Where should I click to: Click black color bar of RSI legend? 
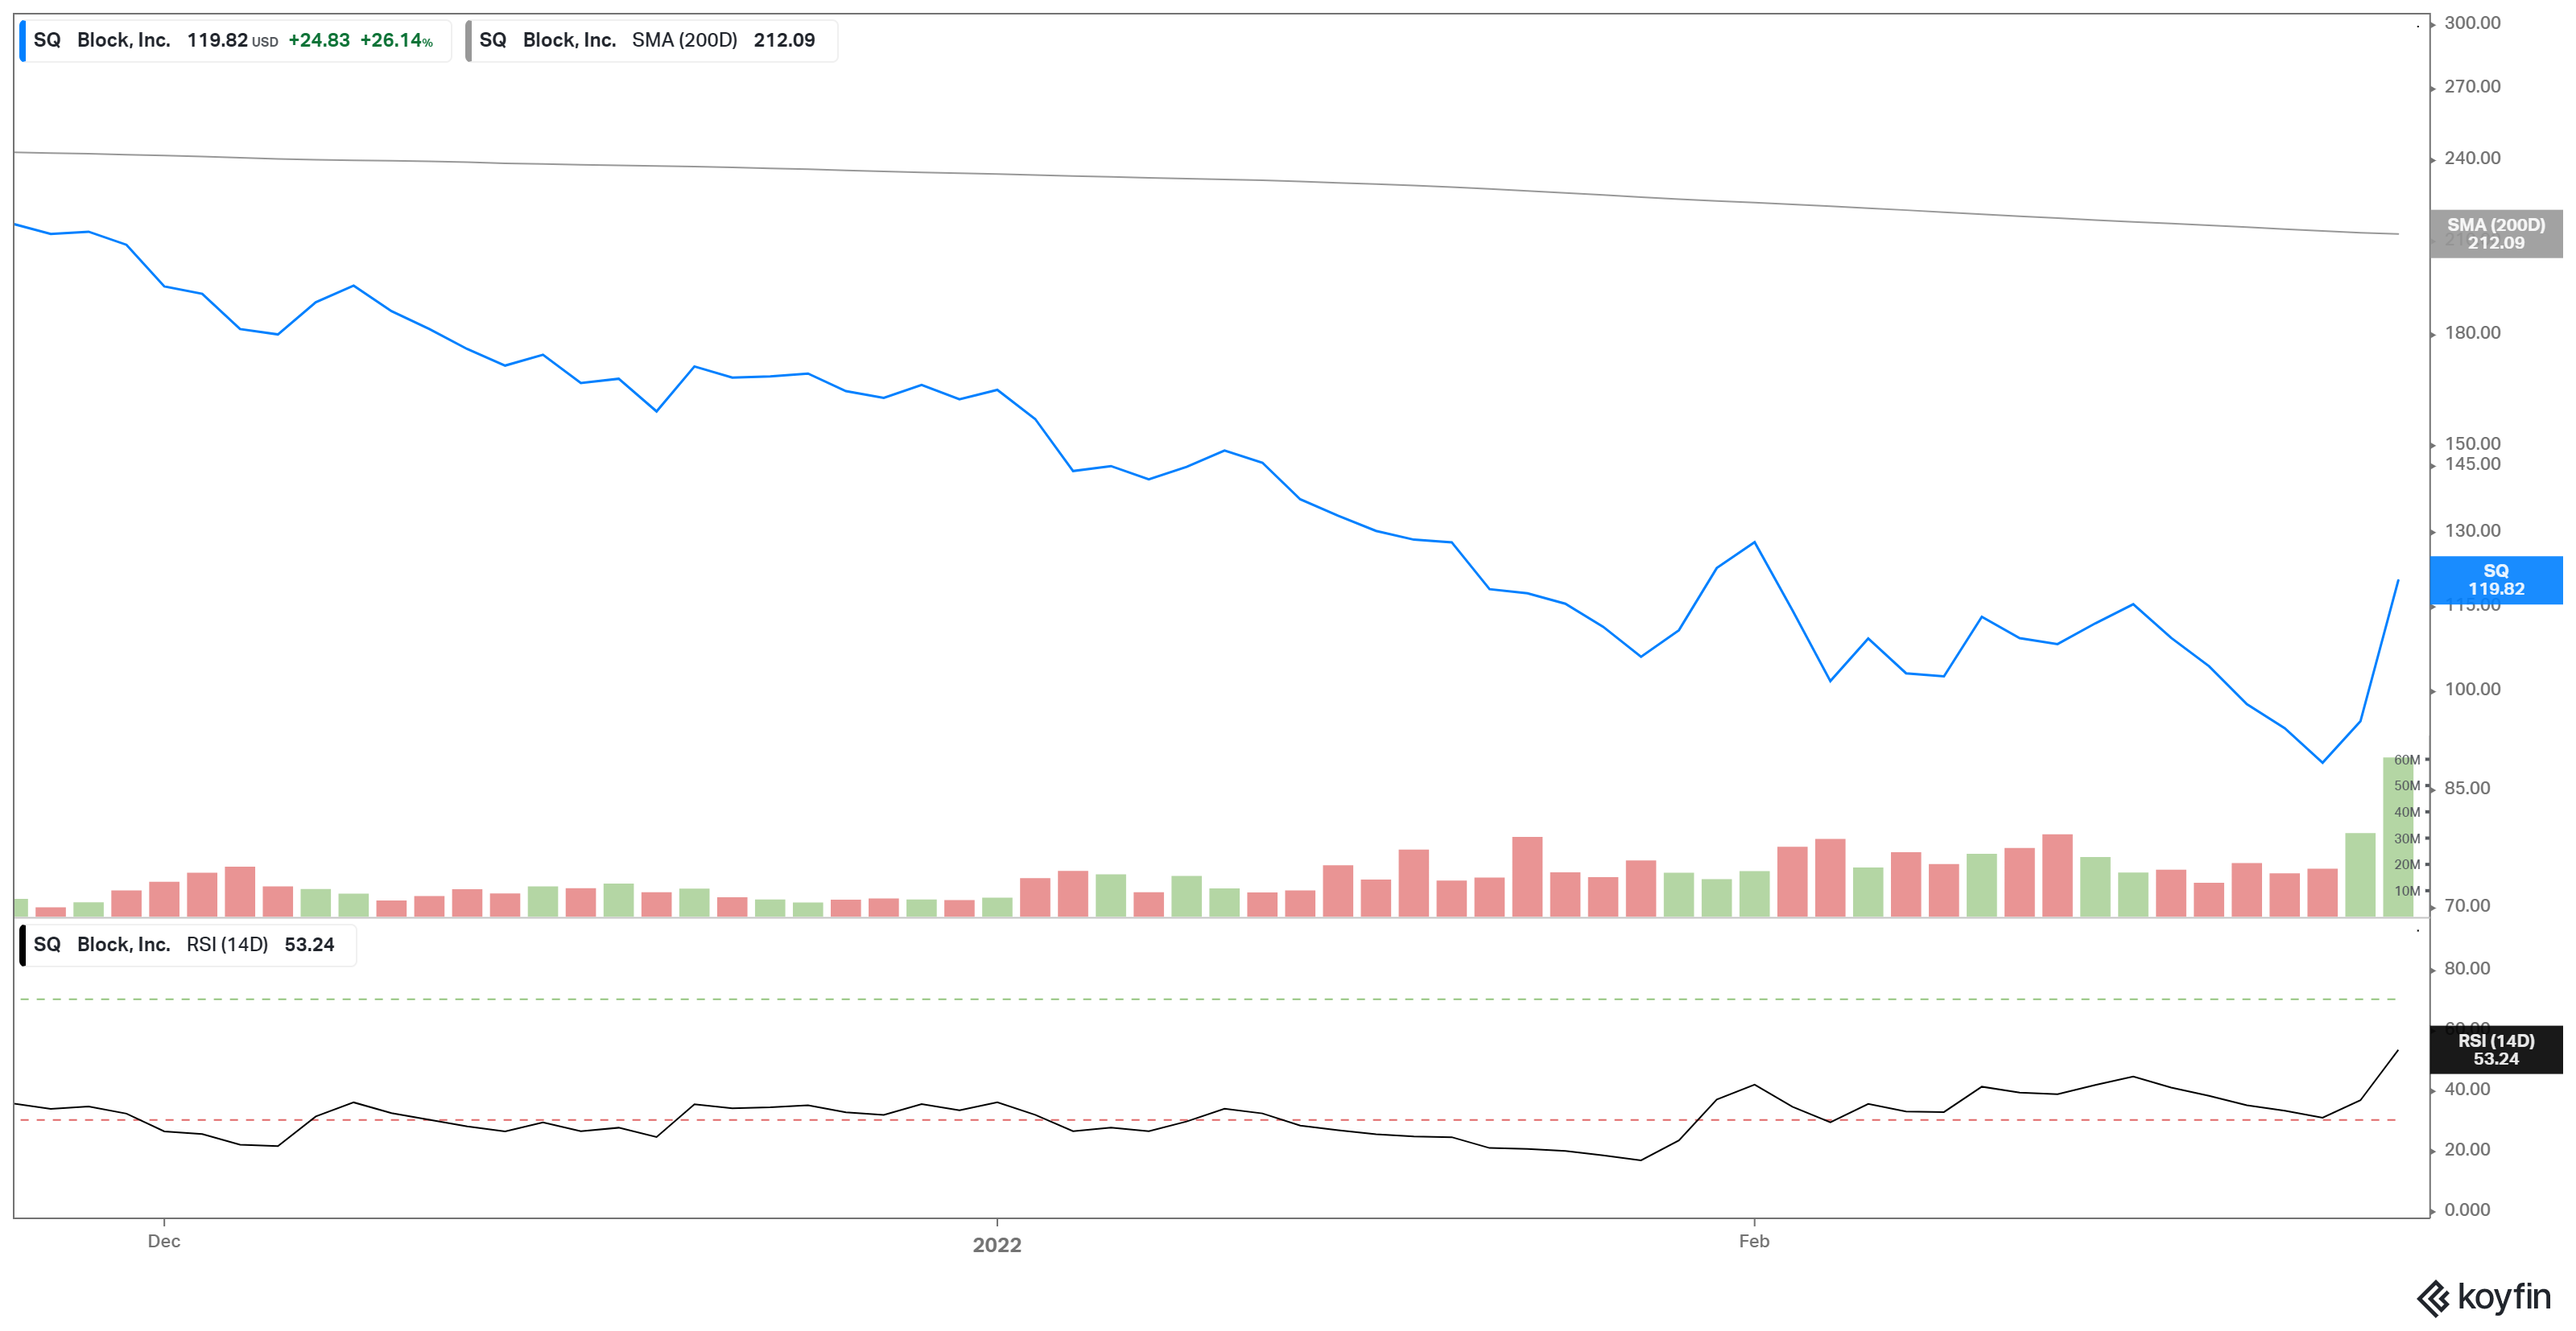[x=23, y=945]
